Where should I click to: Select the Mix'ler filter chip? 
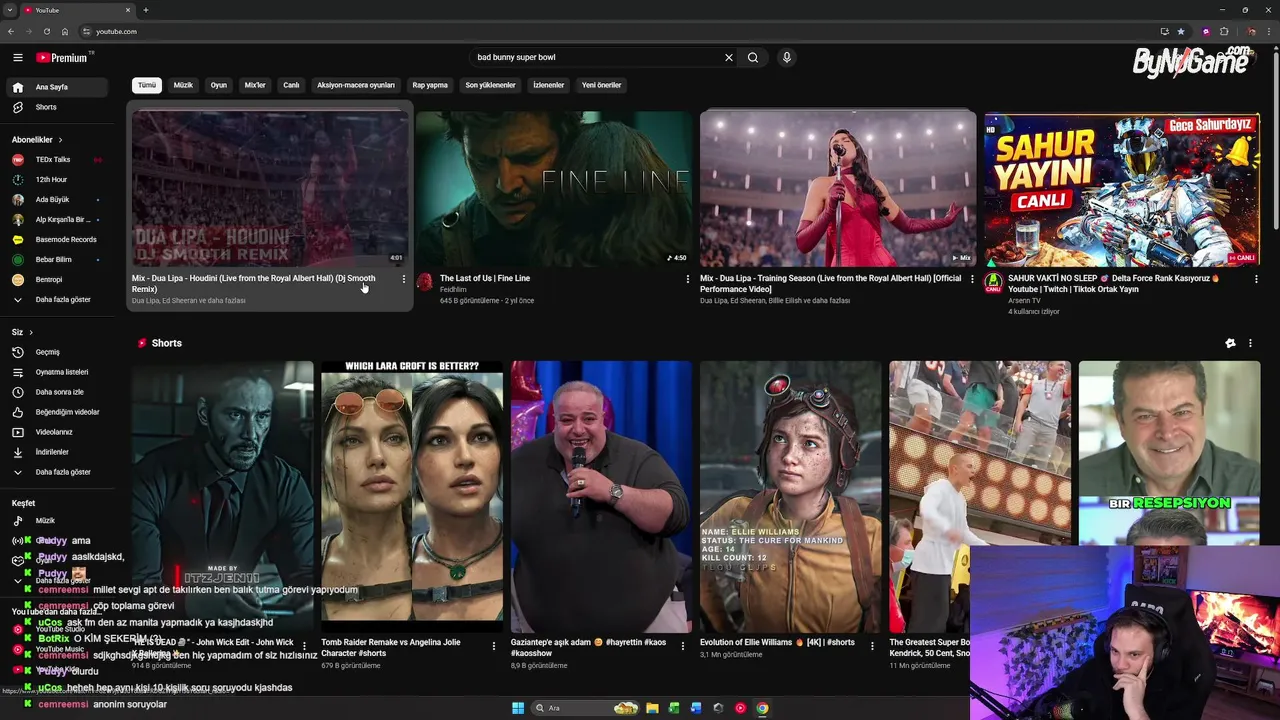pyautogui.click(x=255, y=85)
